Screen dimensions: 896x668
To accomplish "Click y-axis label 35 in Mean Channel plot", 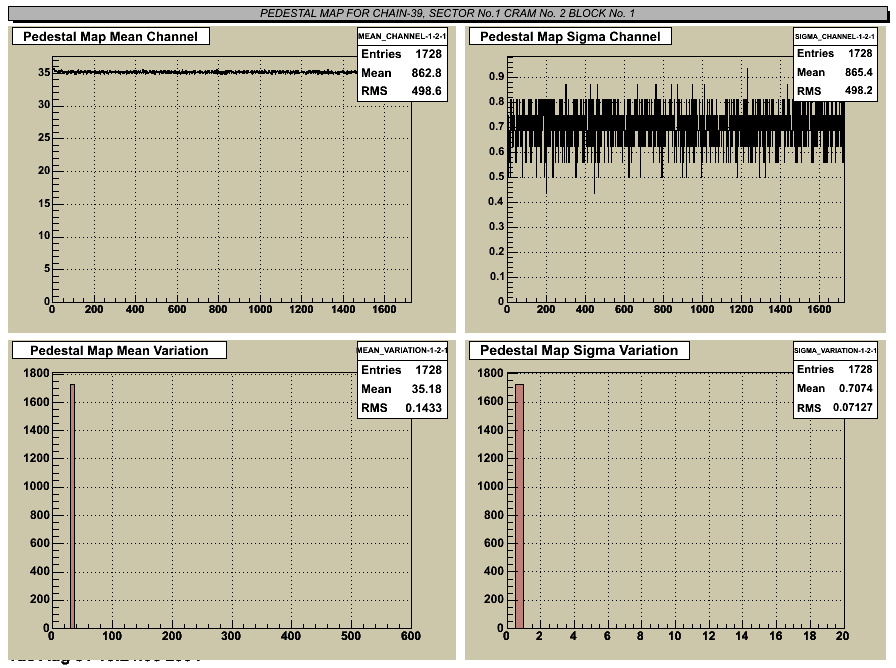I will 44,73.
